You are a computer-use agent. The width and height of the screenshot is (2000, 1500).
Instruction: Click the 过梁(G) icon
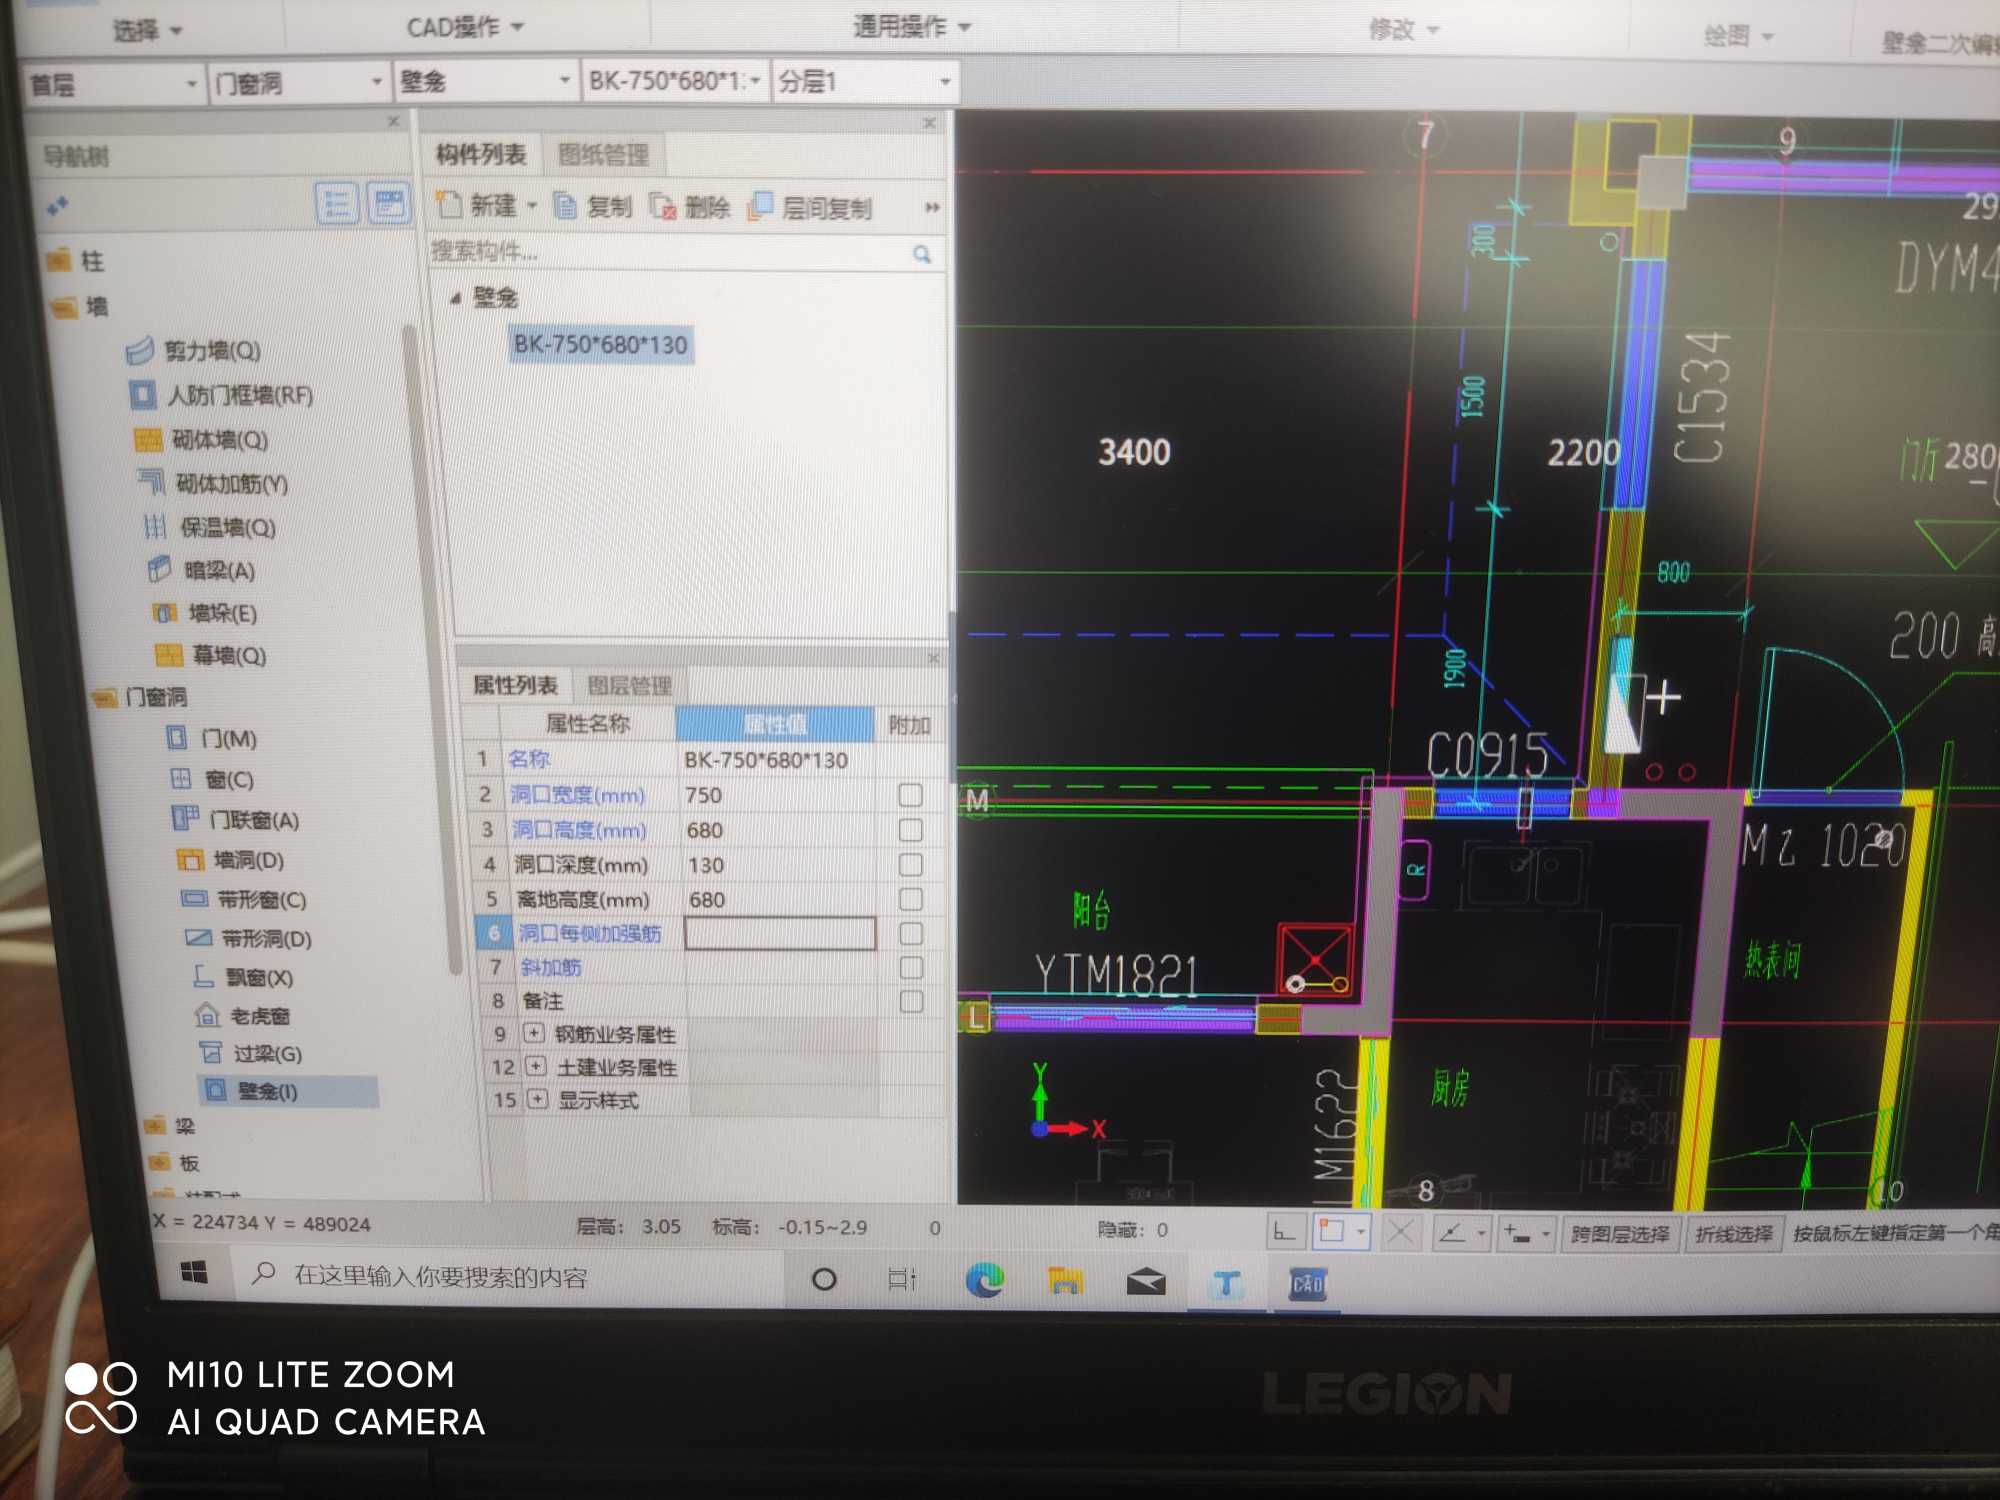tap(211, 1053)
